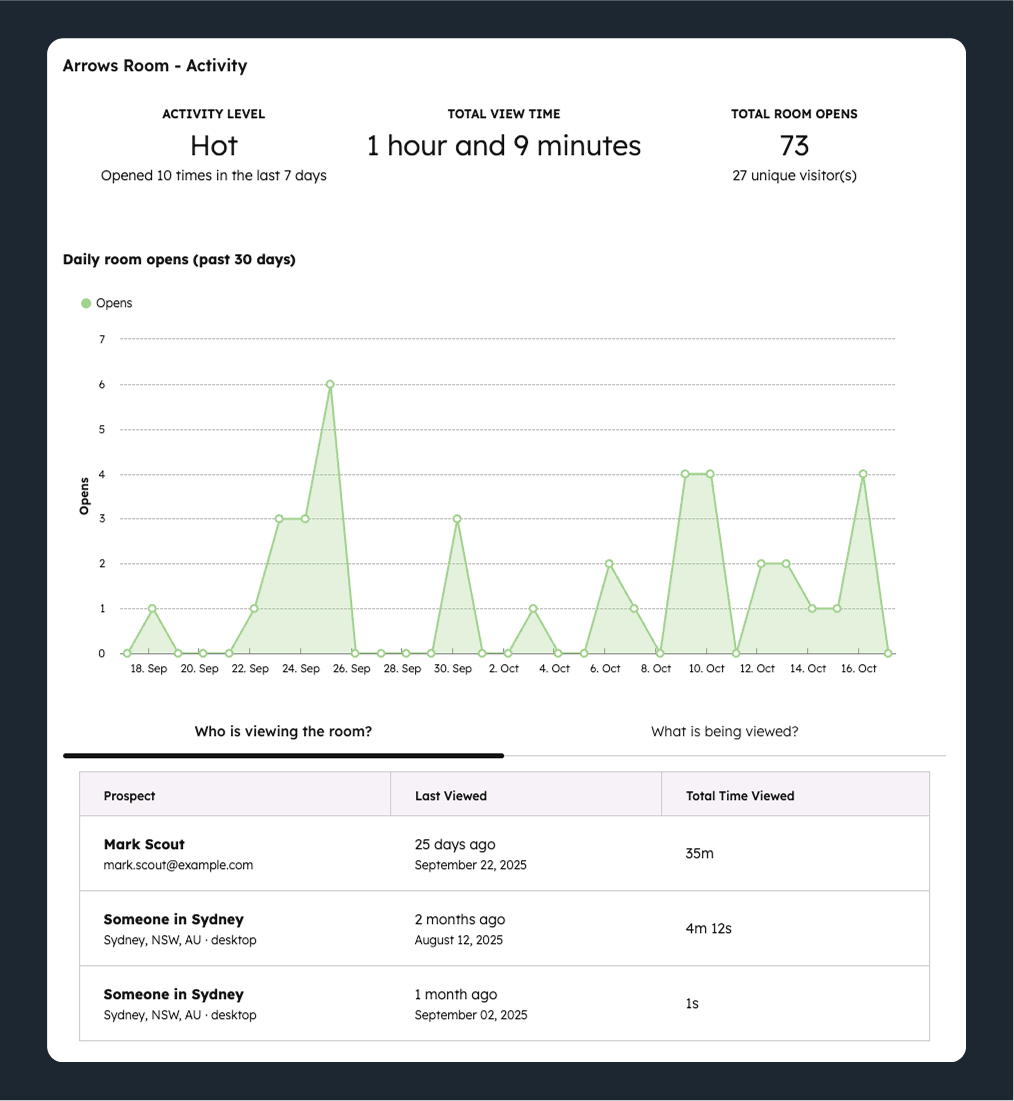Click the 1 hour and 9 minutes value
This screenshot has width=1014, height=1101.
point(504,146)
